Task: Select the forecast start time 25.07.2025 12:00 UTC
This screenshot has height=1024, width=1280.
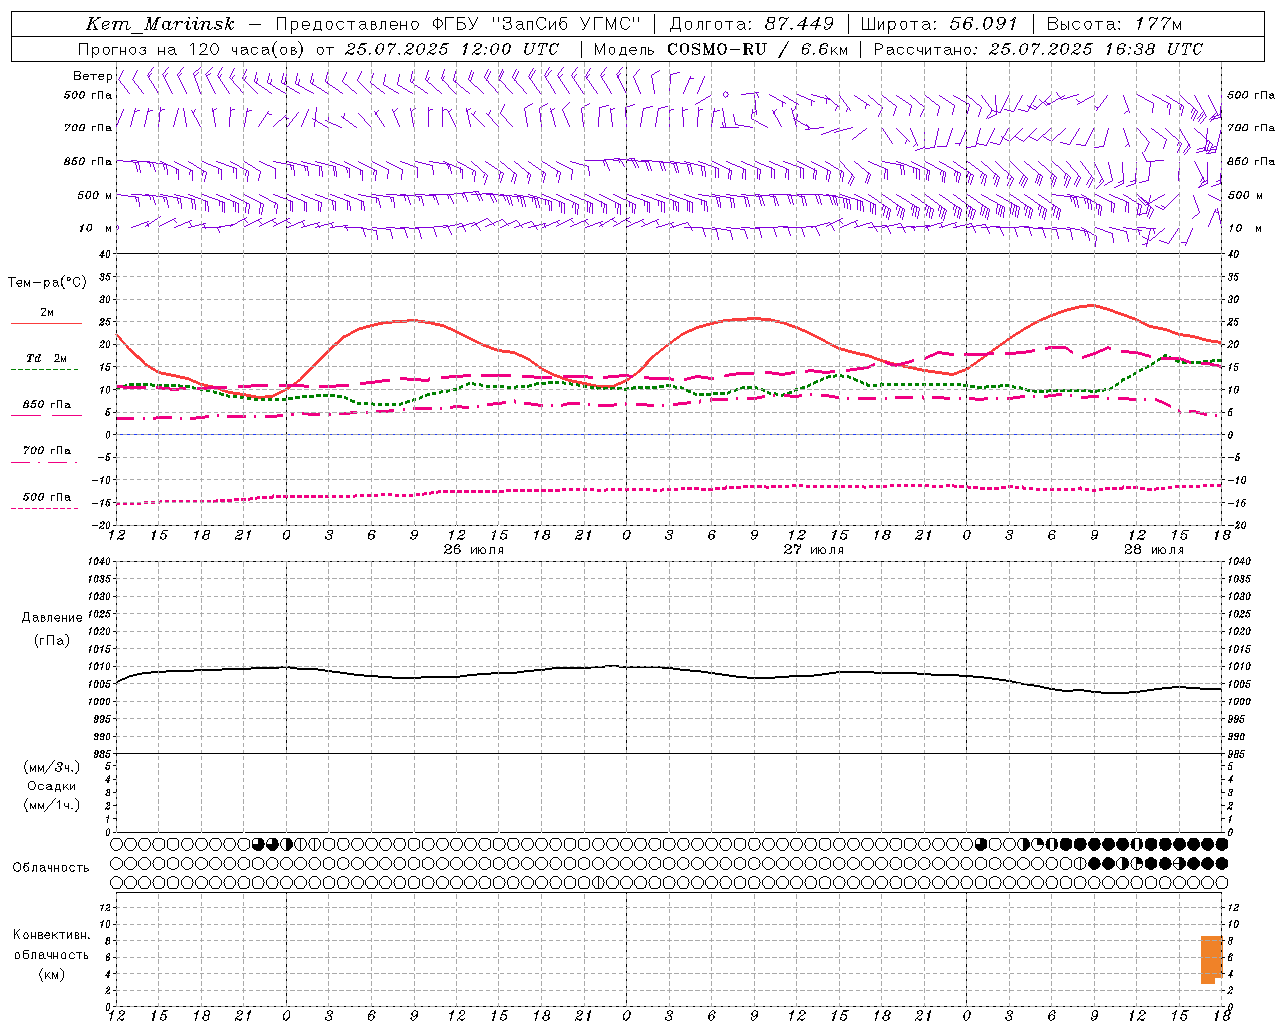Action: tap(452, 49)
